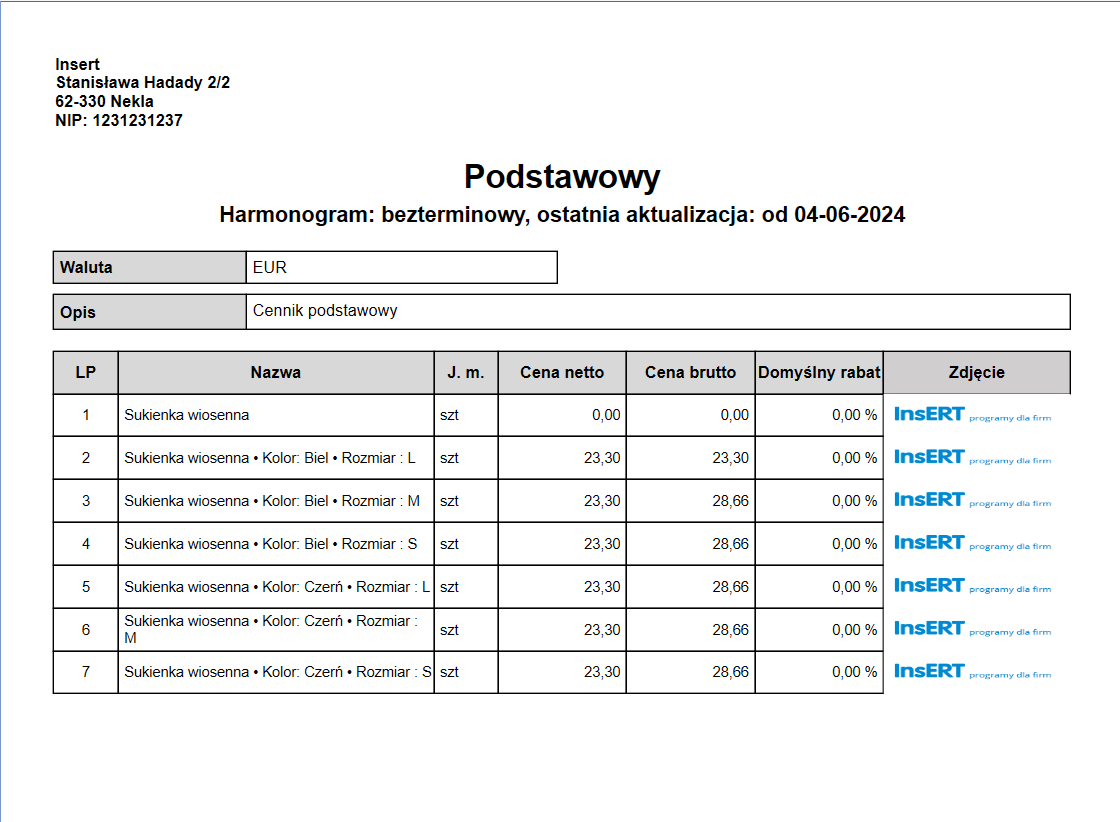
Task: Click the InsERT logo in row 4
Action: pyautogui.click(x=972, y=543)
